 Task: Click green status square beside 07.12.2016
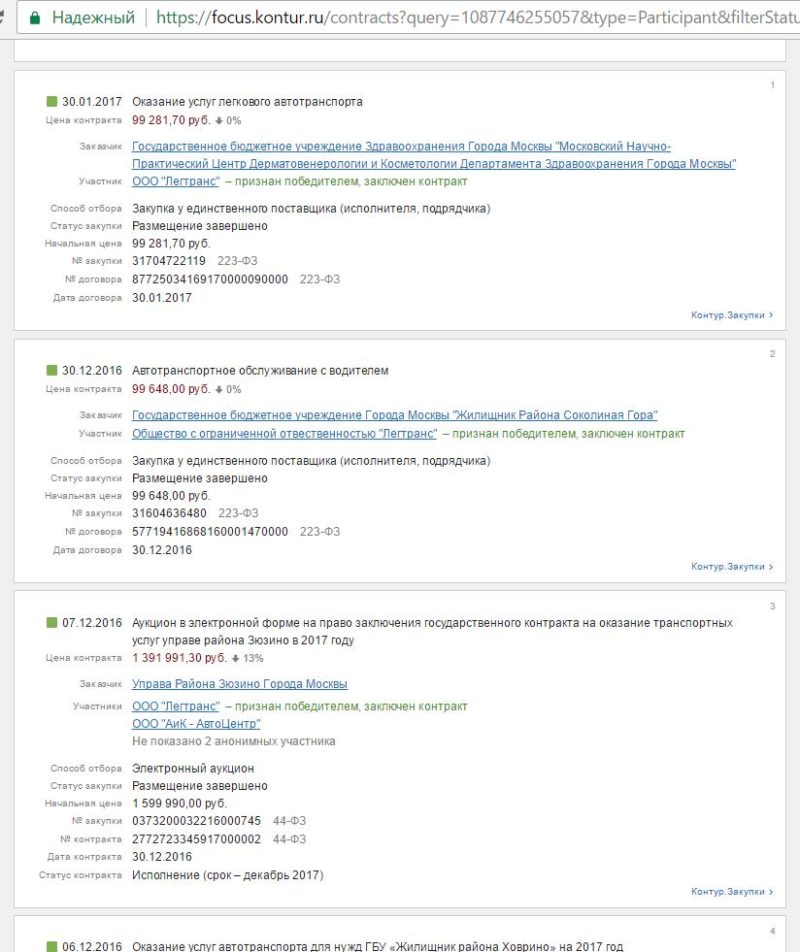coord(52,622)
